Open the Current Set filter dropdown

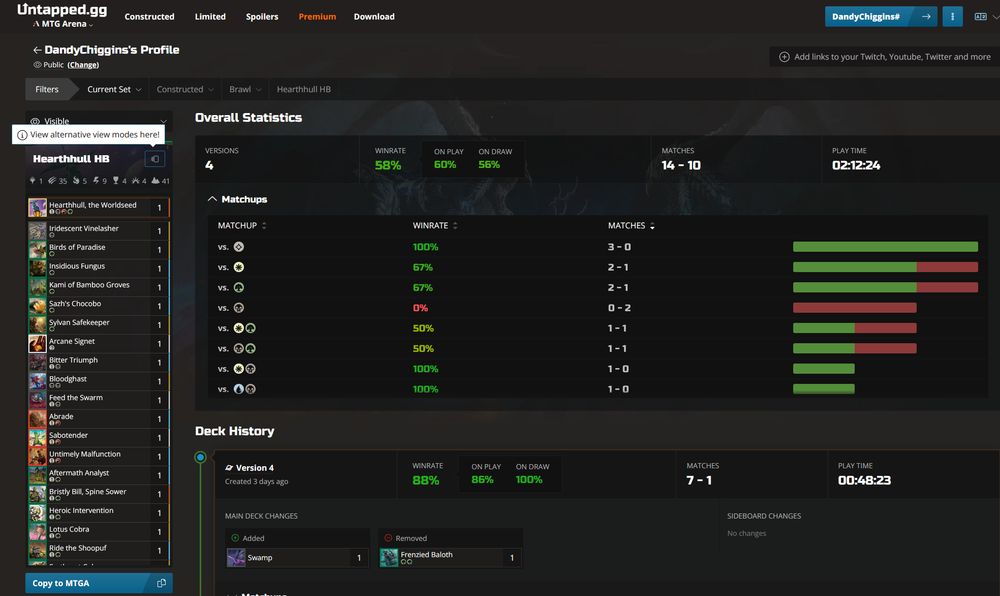click(114, 89)
